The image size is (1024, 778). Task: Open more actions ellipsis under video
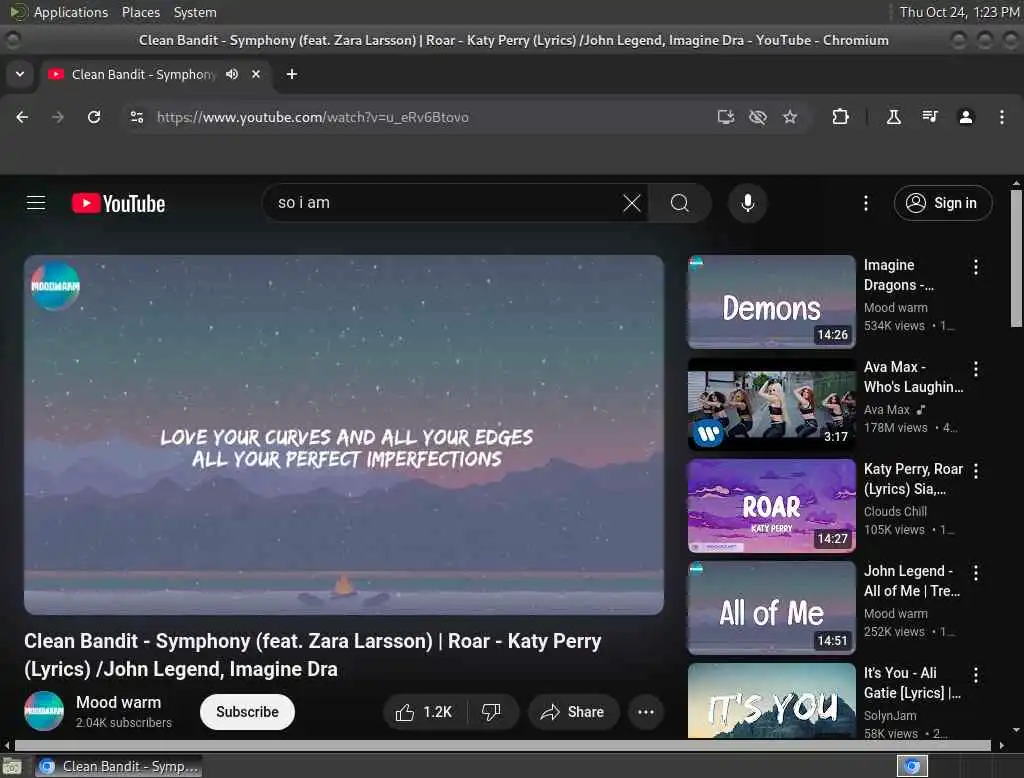click(646, 712)
